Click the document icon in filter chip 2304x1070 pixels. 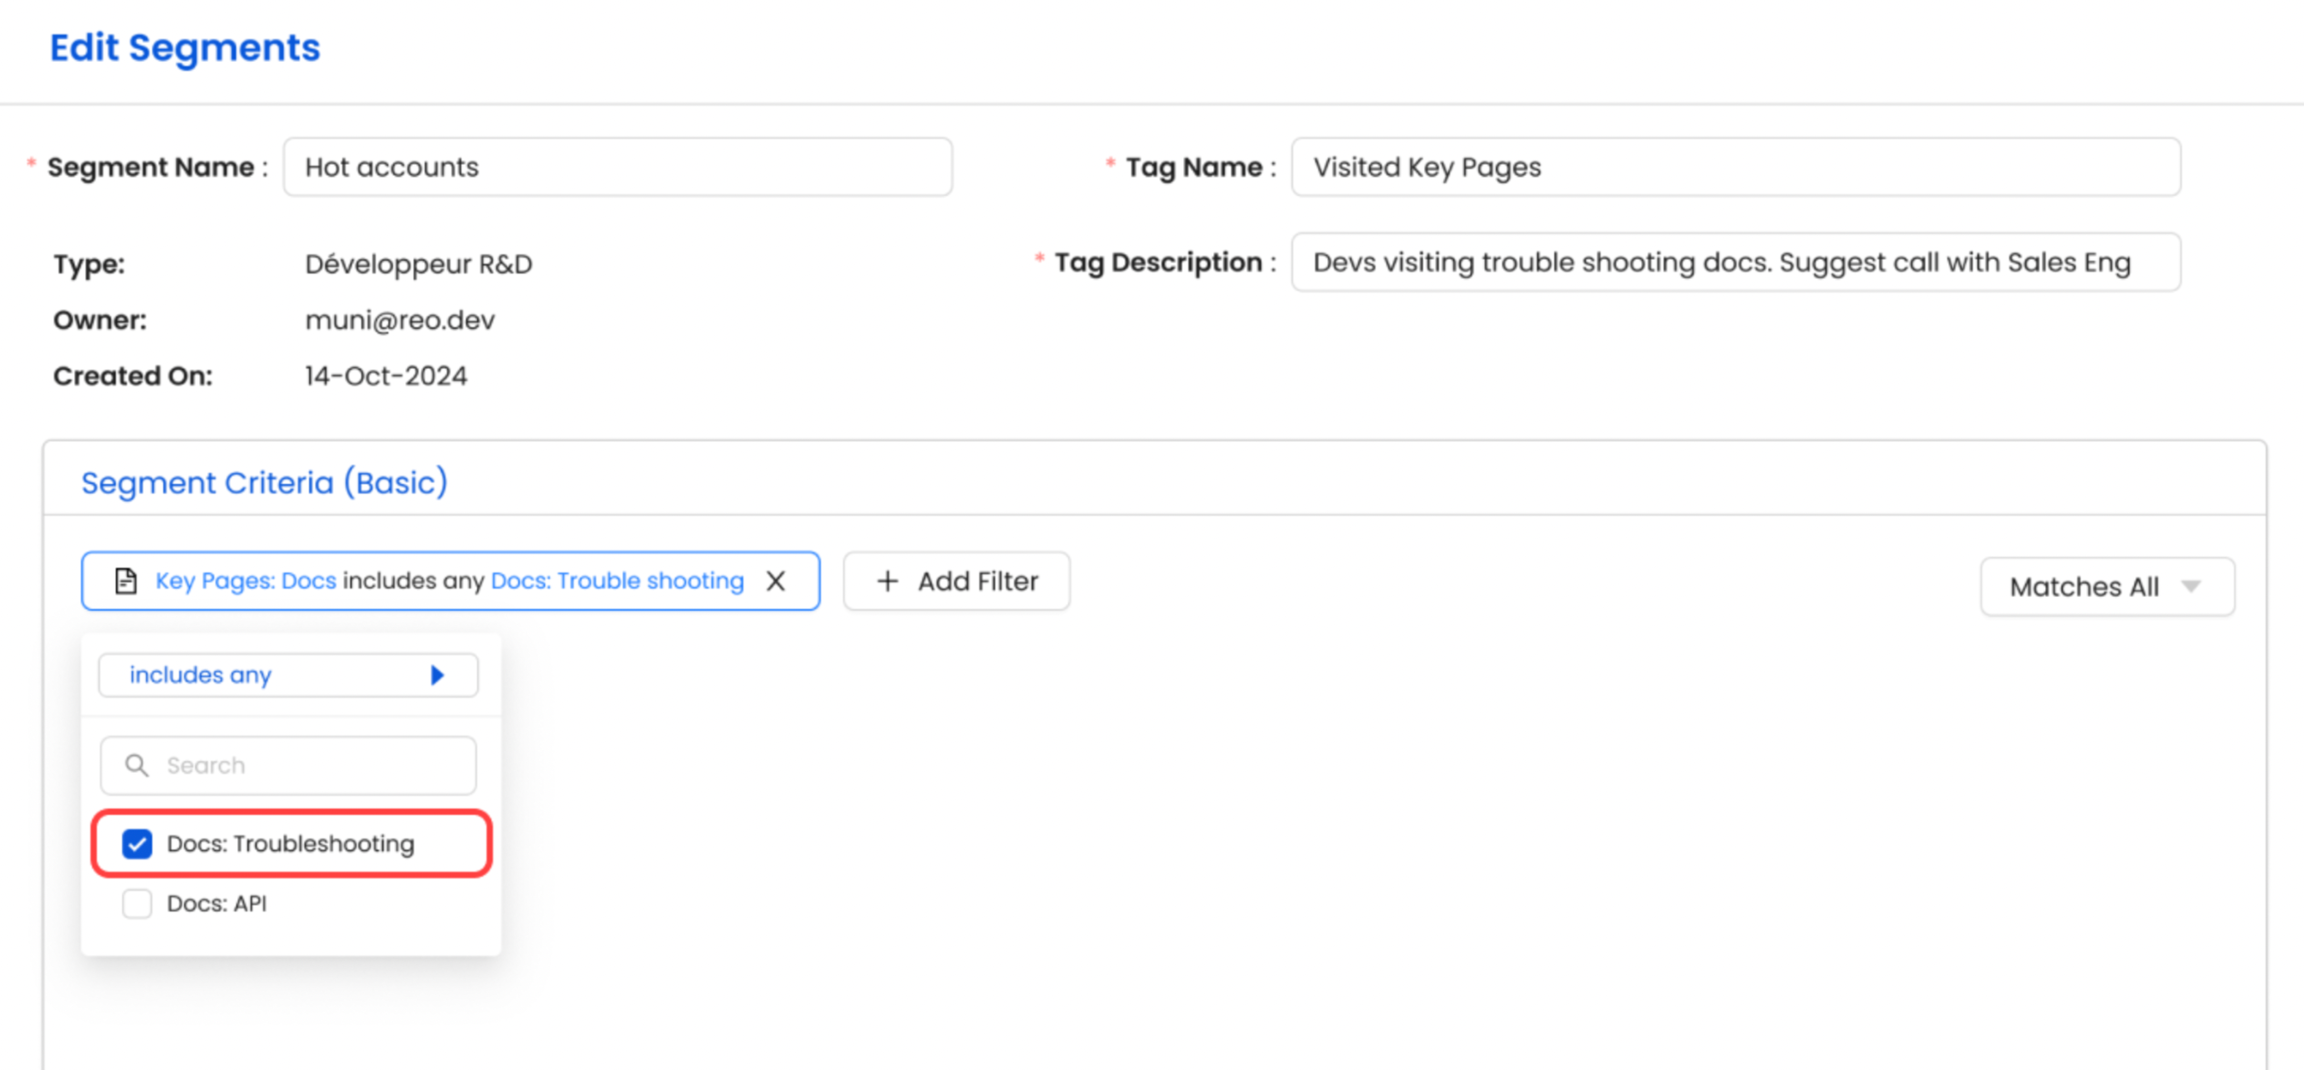click(x=126, y=581)
